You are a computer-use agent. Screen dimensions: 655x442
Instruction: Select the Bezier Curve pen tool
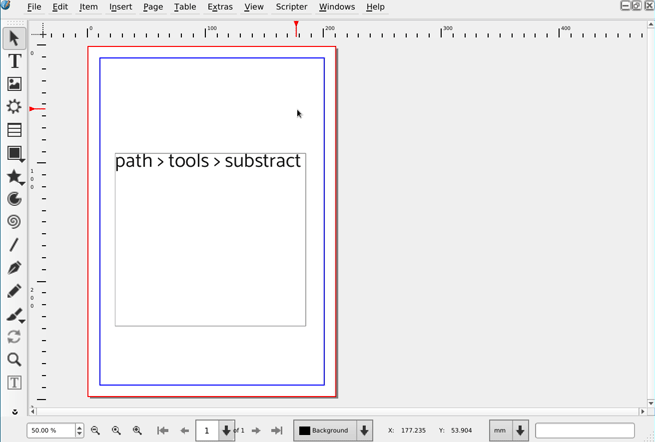coord(14,268)
